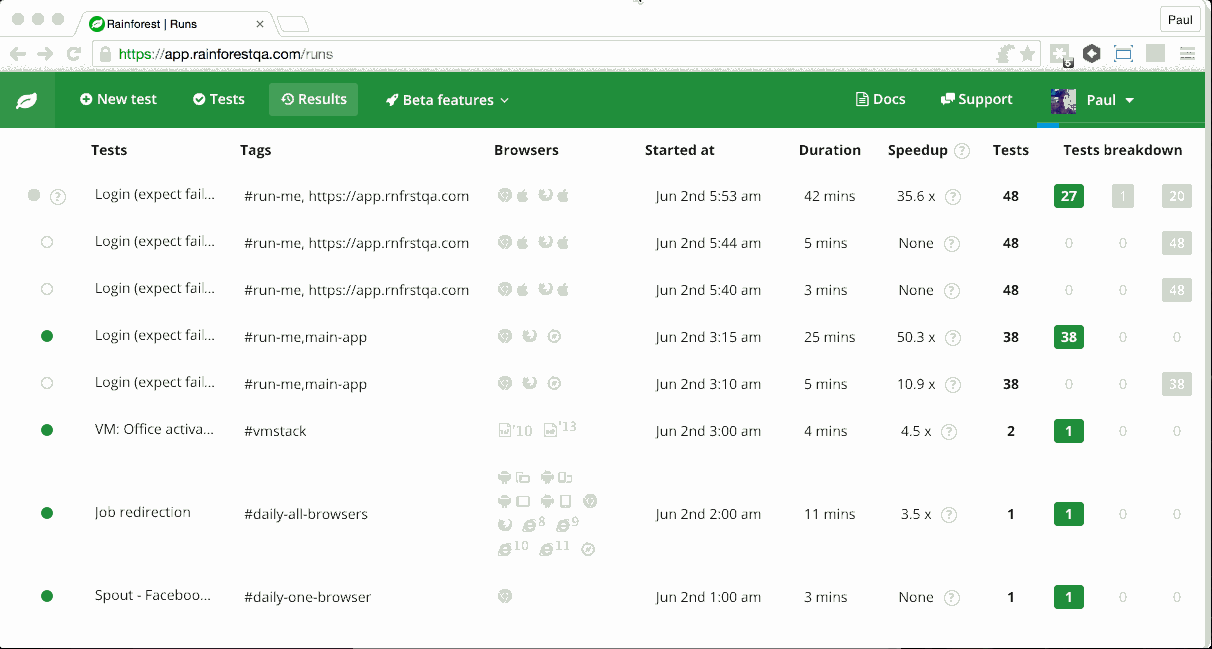
Task: Select the Results navbar item
Action: tap(313, 99)
